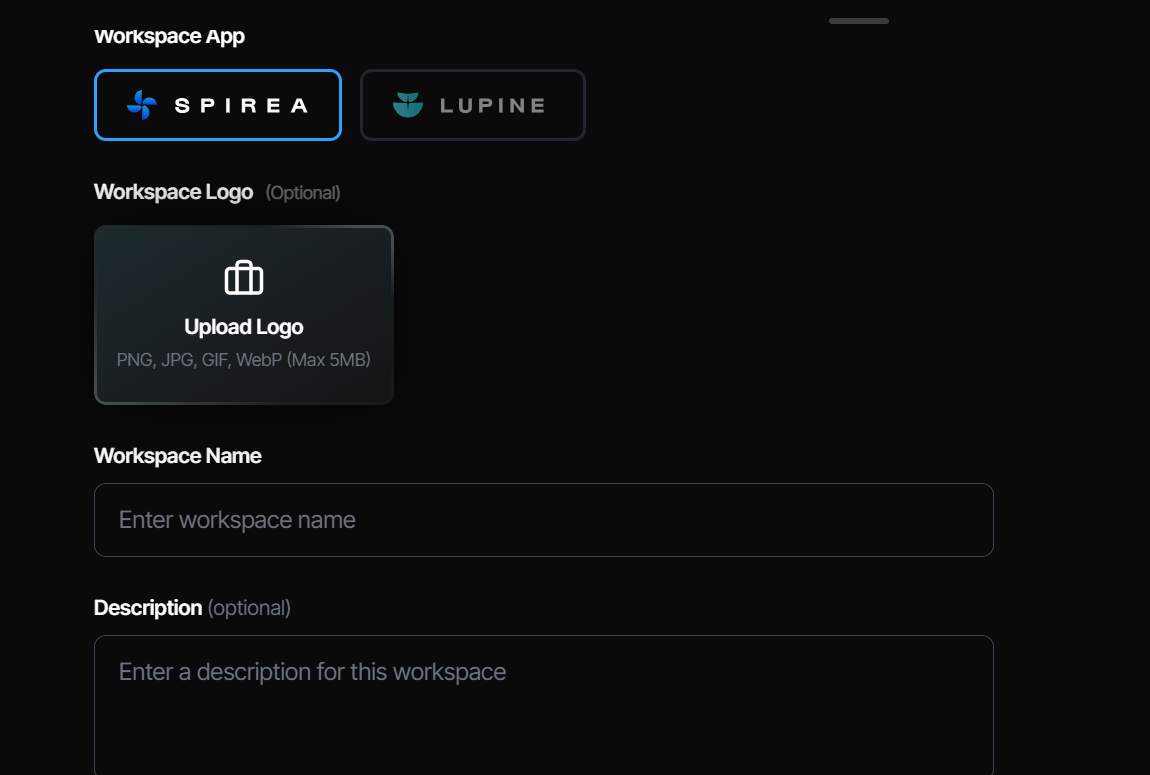Click the PNG, JPG, GIF, WebP format hint
1150x775 pixels.
click(243, 360)
